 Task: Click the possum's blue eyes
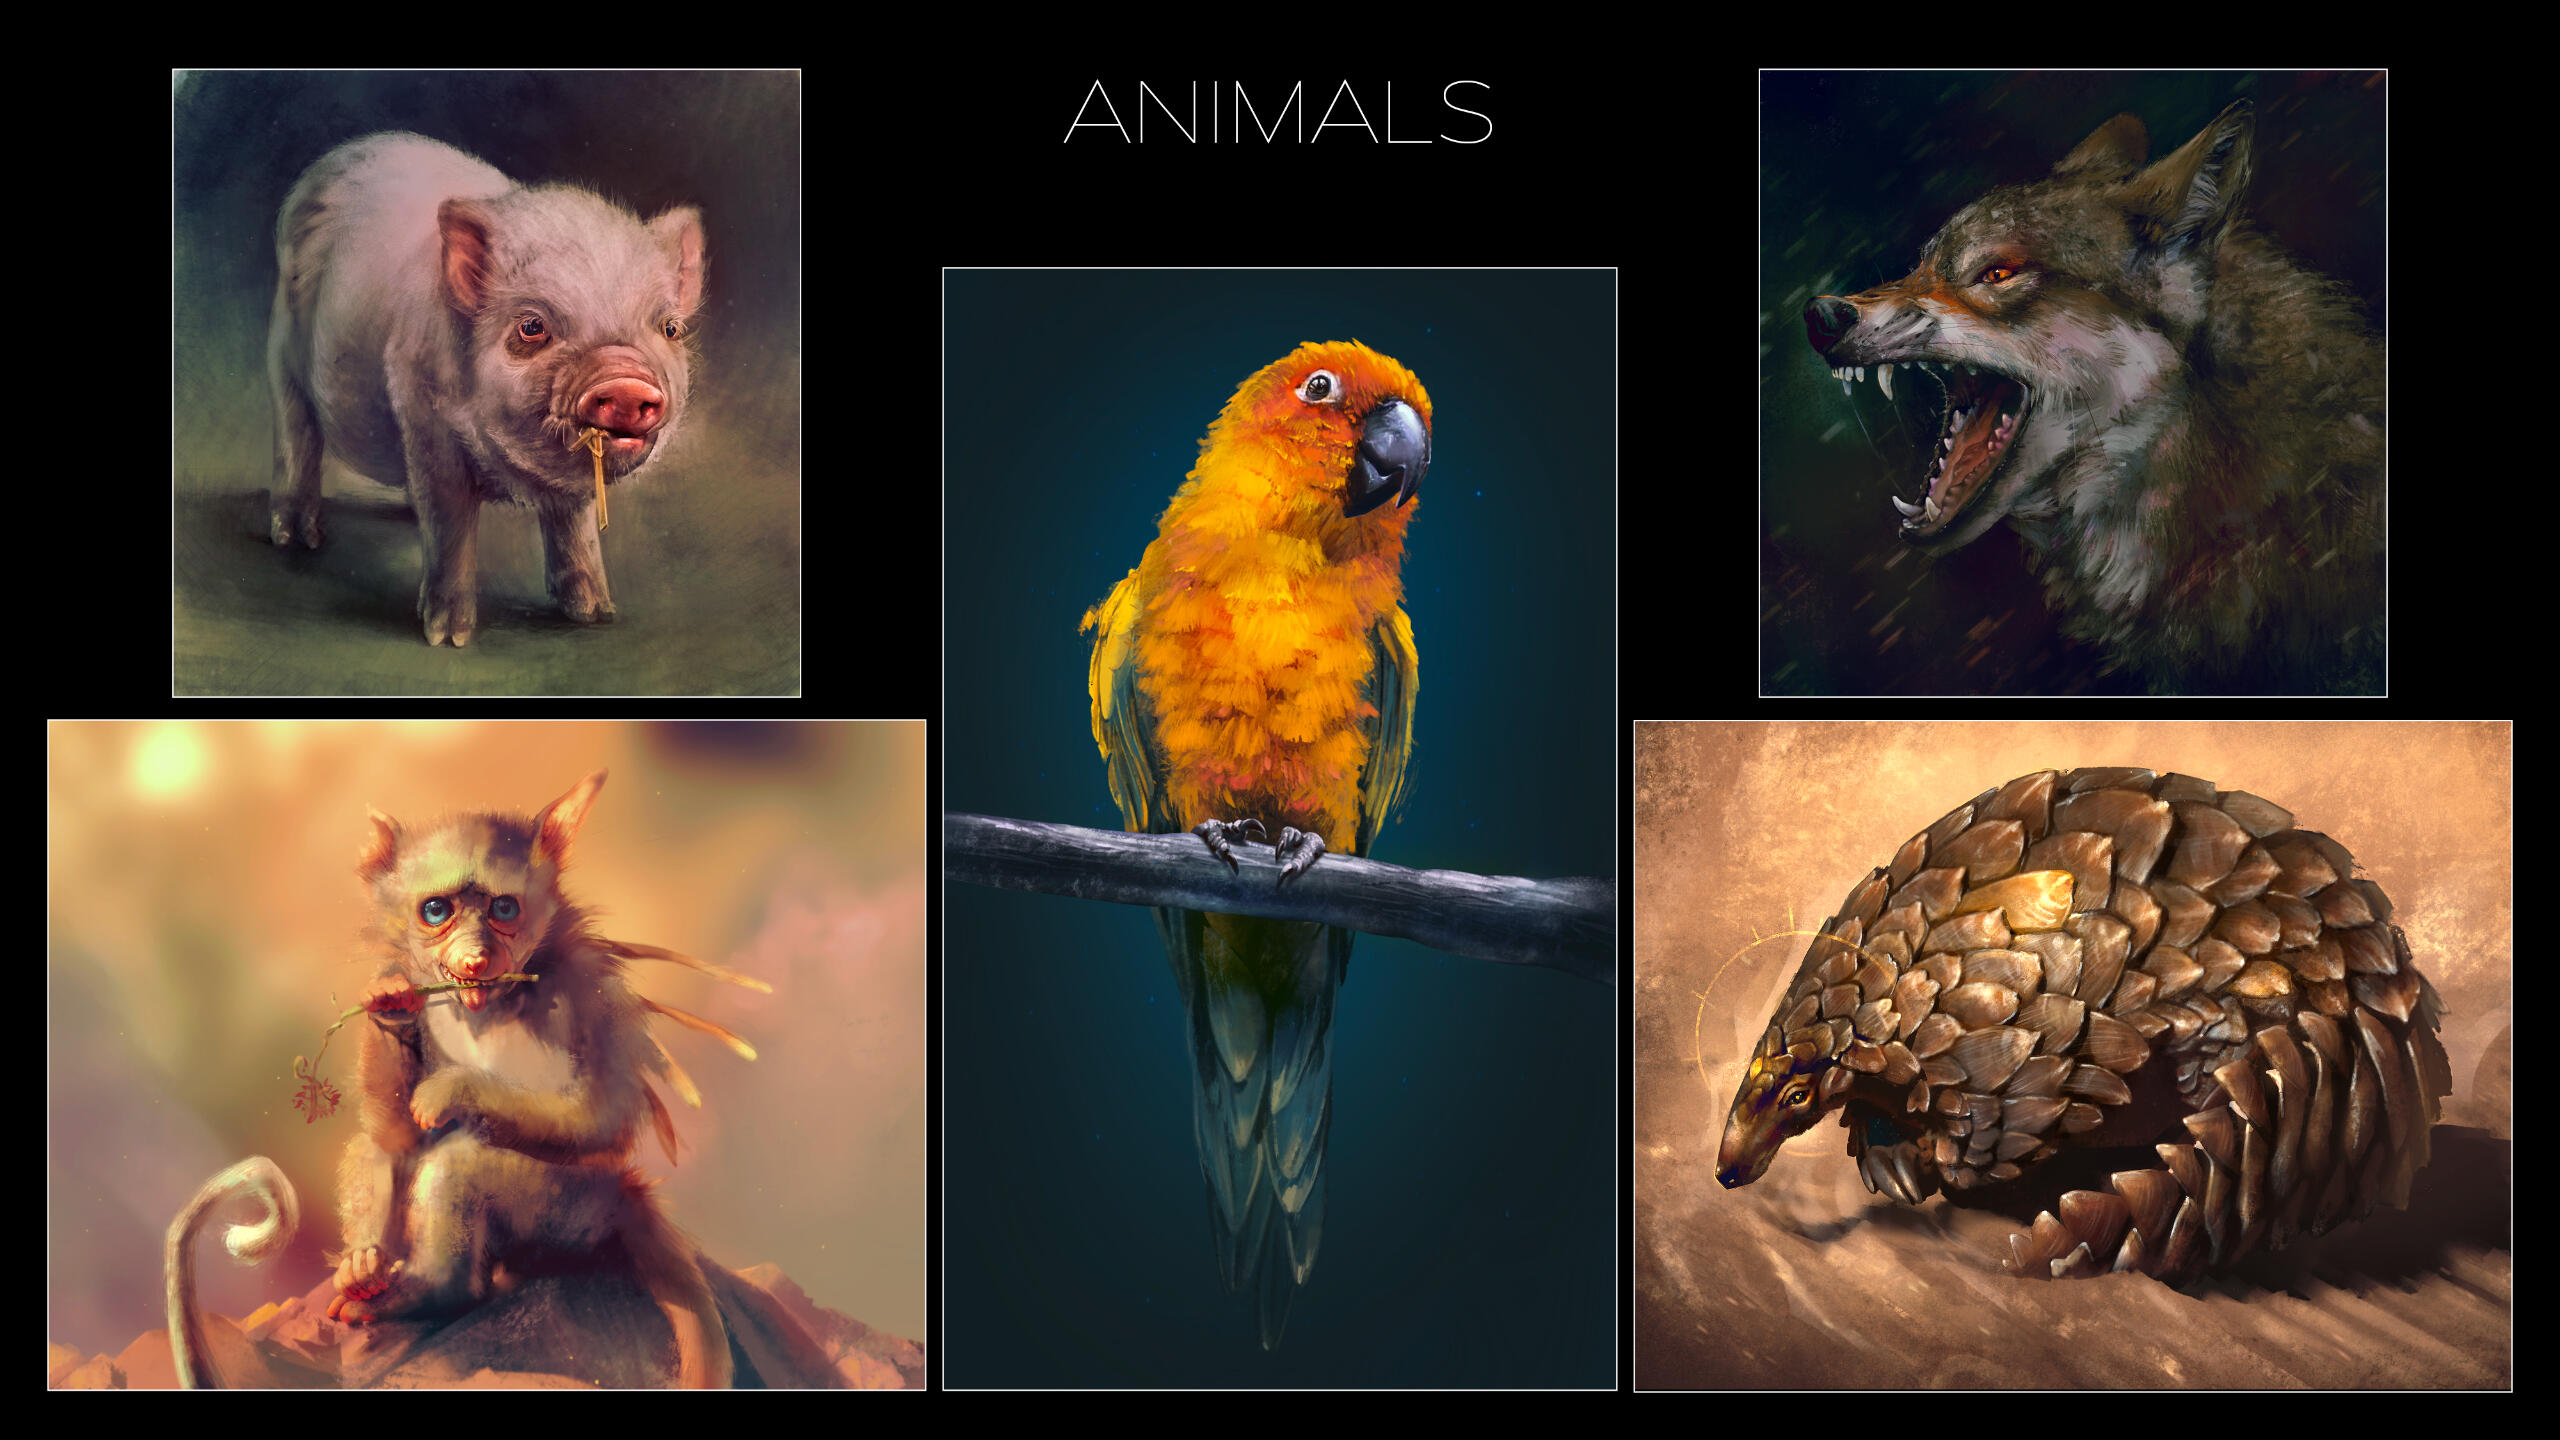(469, 910)
